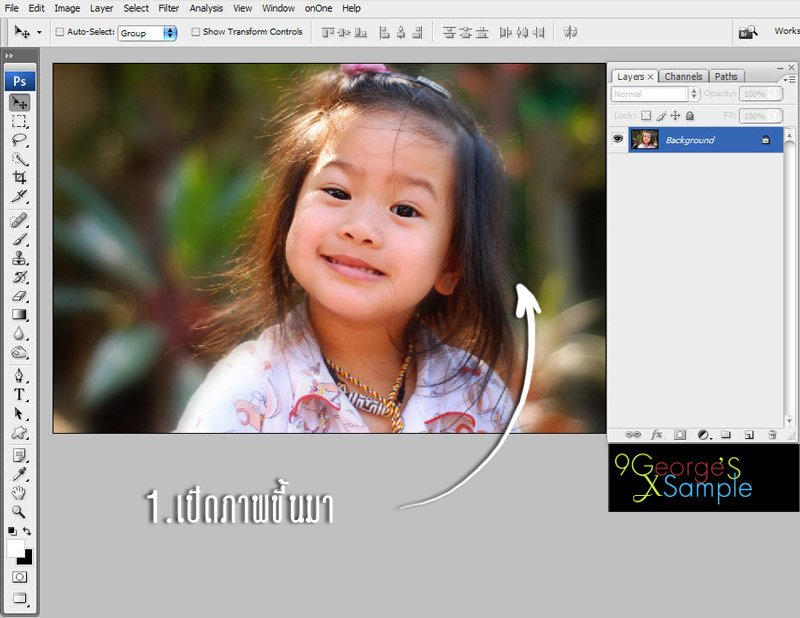Select the Hand tool
The width and height of the screenshot is (800, 618).
tap(19, 492)
